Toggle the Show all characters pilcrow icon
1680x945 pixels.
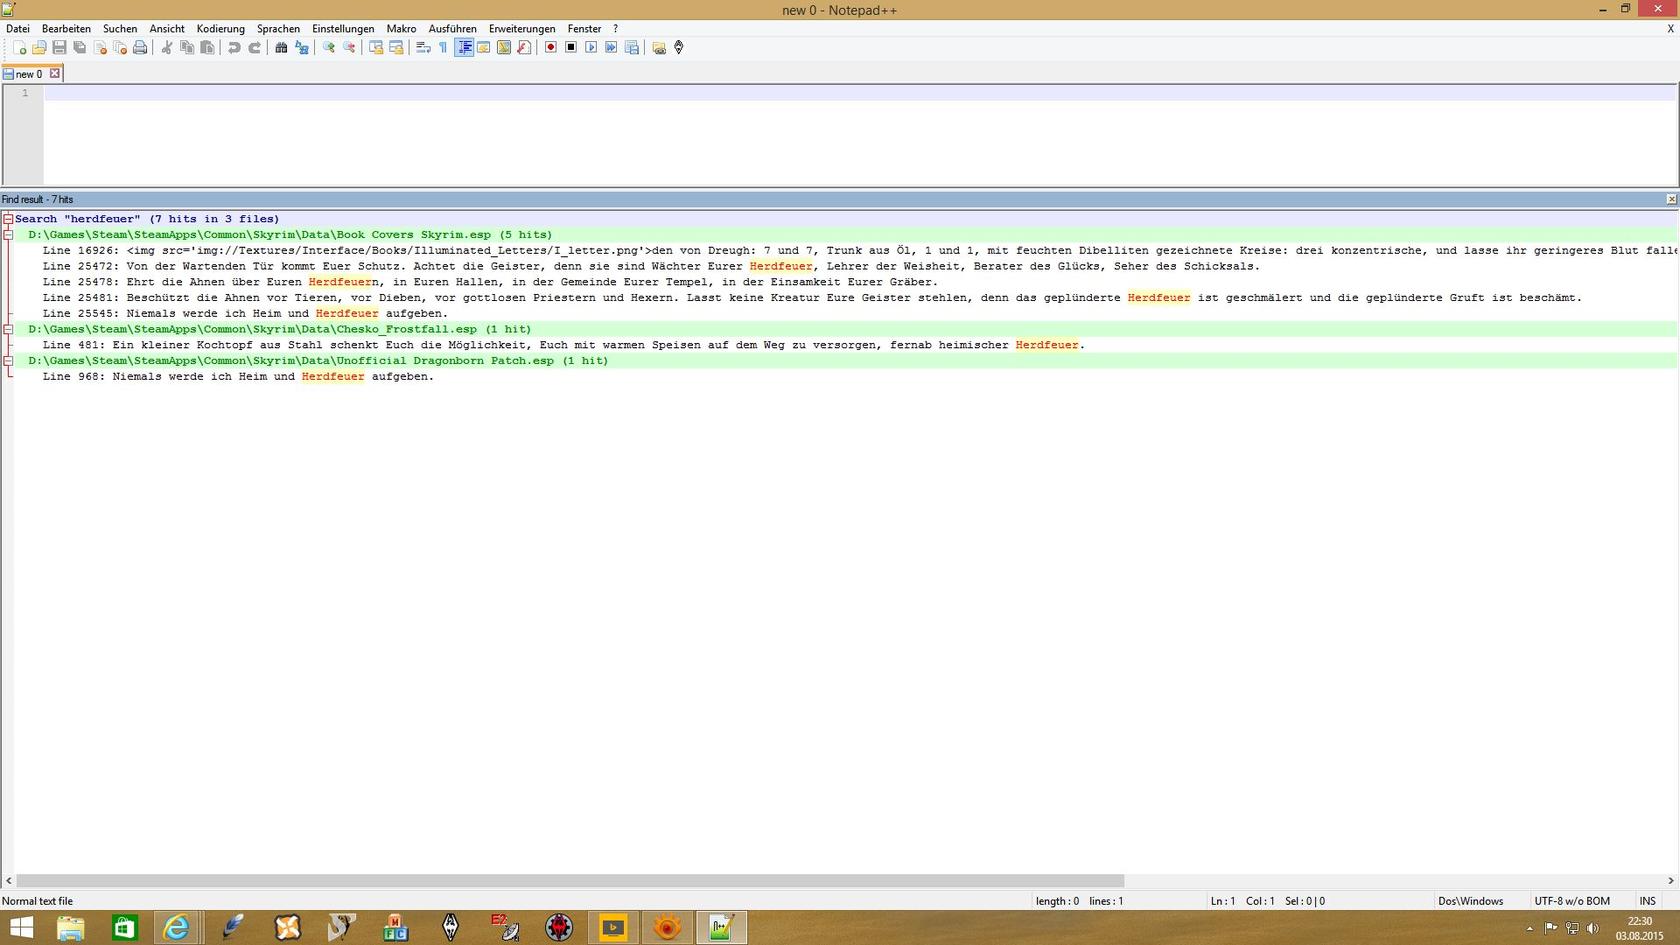pos(443,48)
